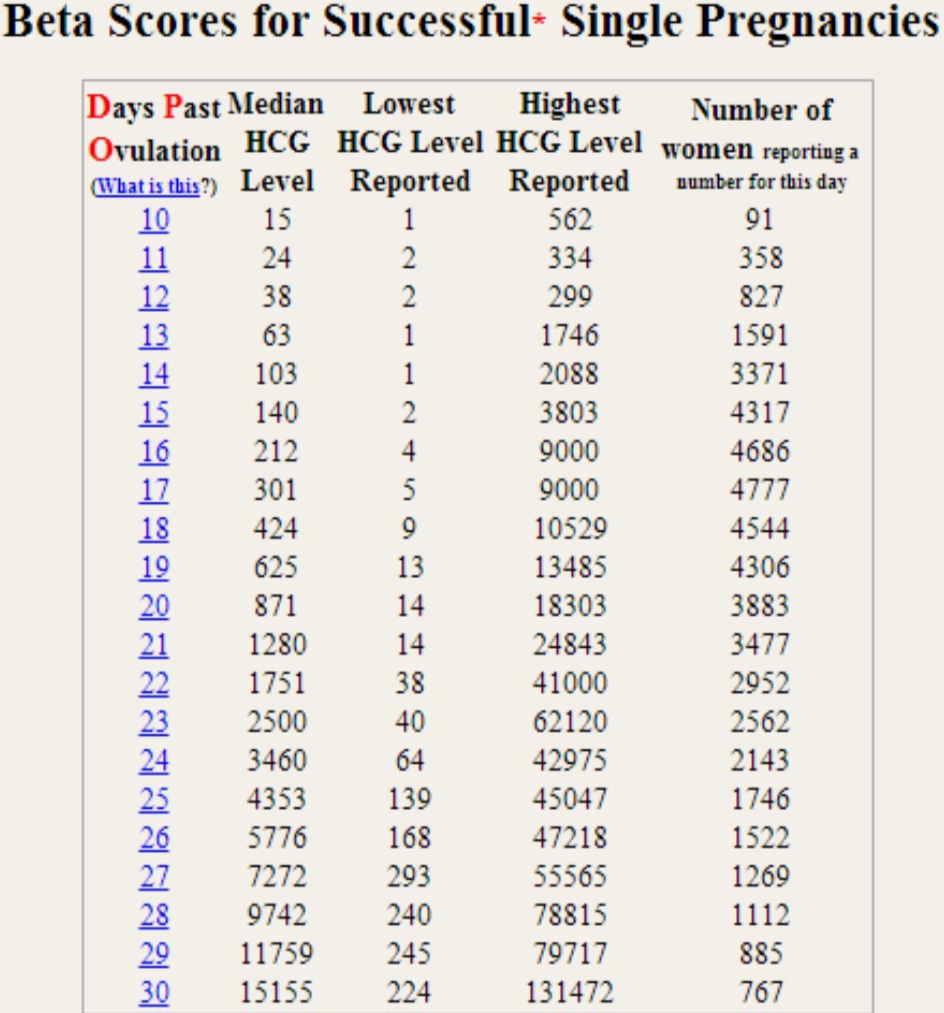
Task: Open the day 21 link
Action: 154,645
